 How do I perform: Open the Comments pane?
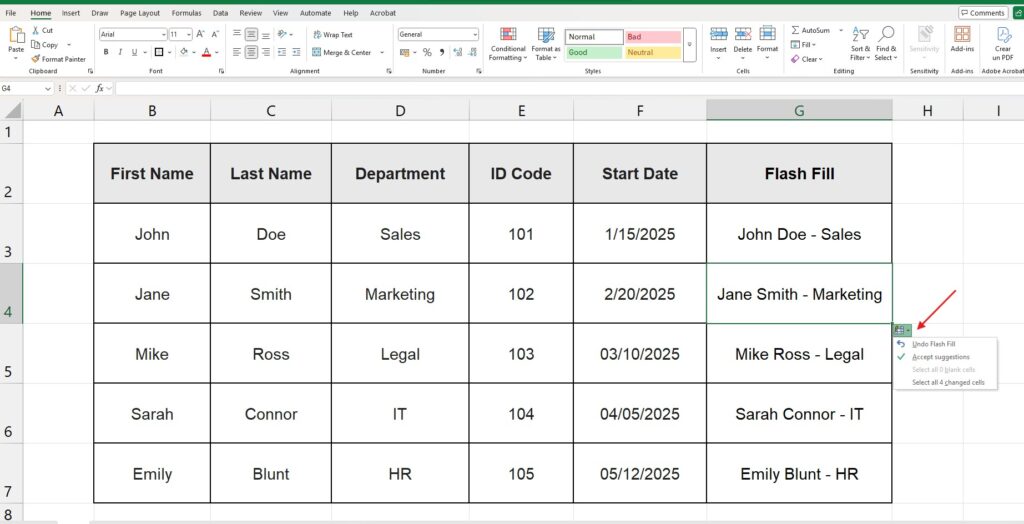point(983,13)
